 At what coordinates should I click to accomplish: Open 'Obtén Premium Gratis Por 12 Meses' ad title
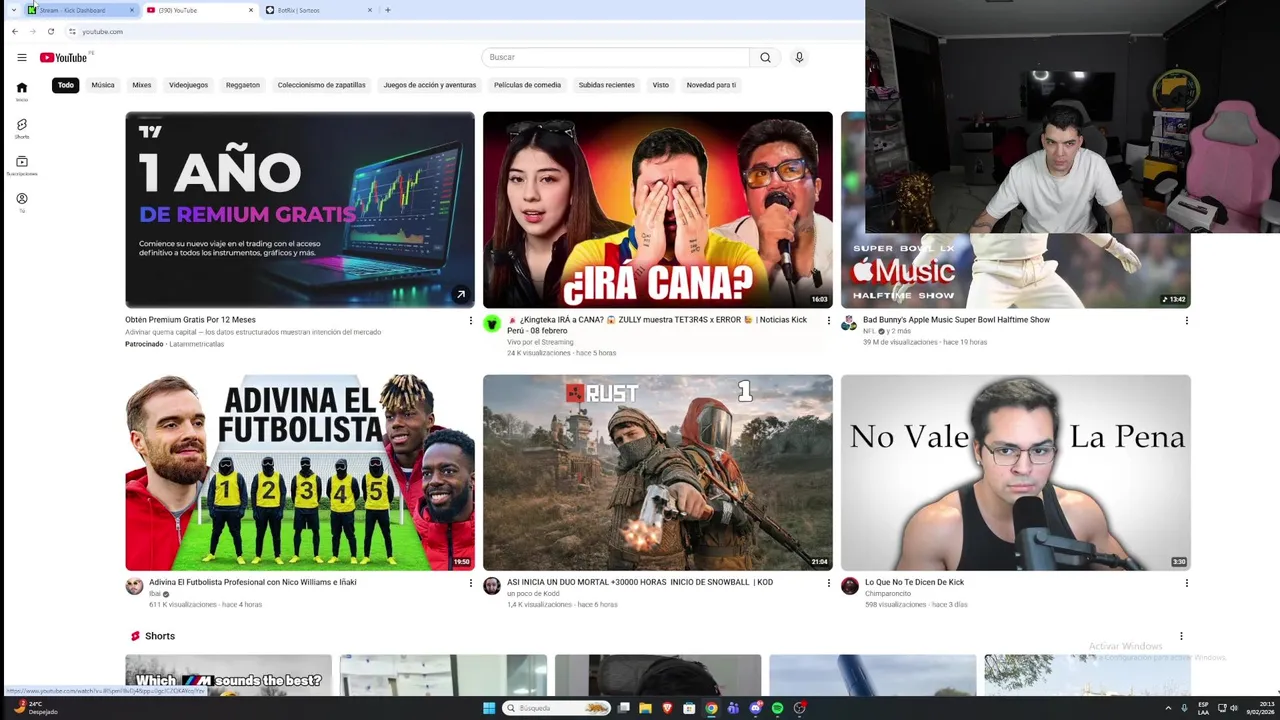190,320
